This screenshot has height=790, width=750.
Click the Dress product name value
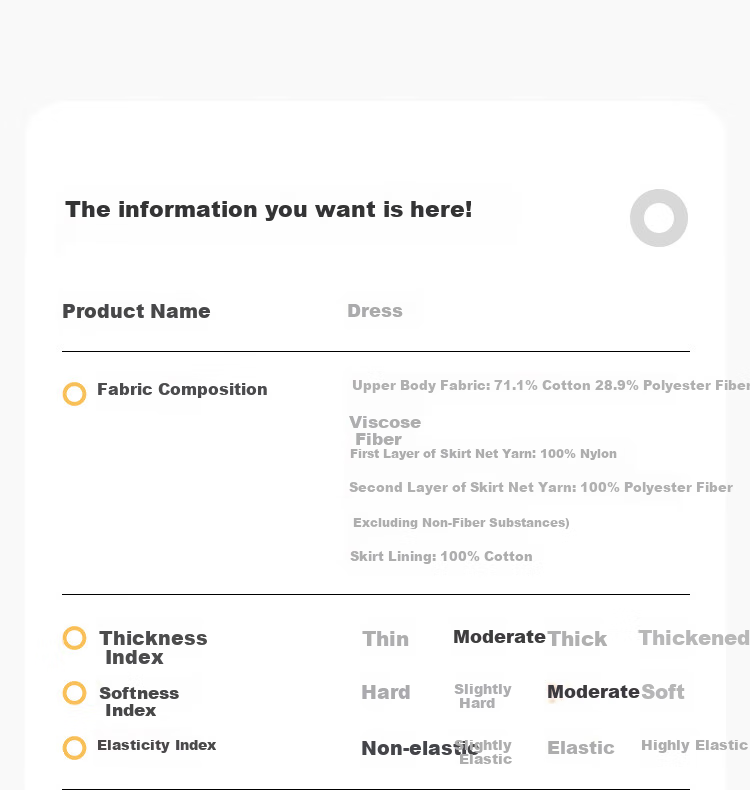[x=375, y=311]
